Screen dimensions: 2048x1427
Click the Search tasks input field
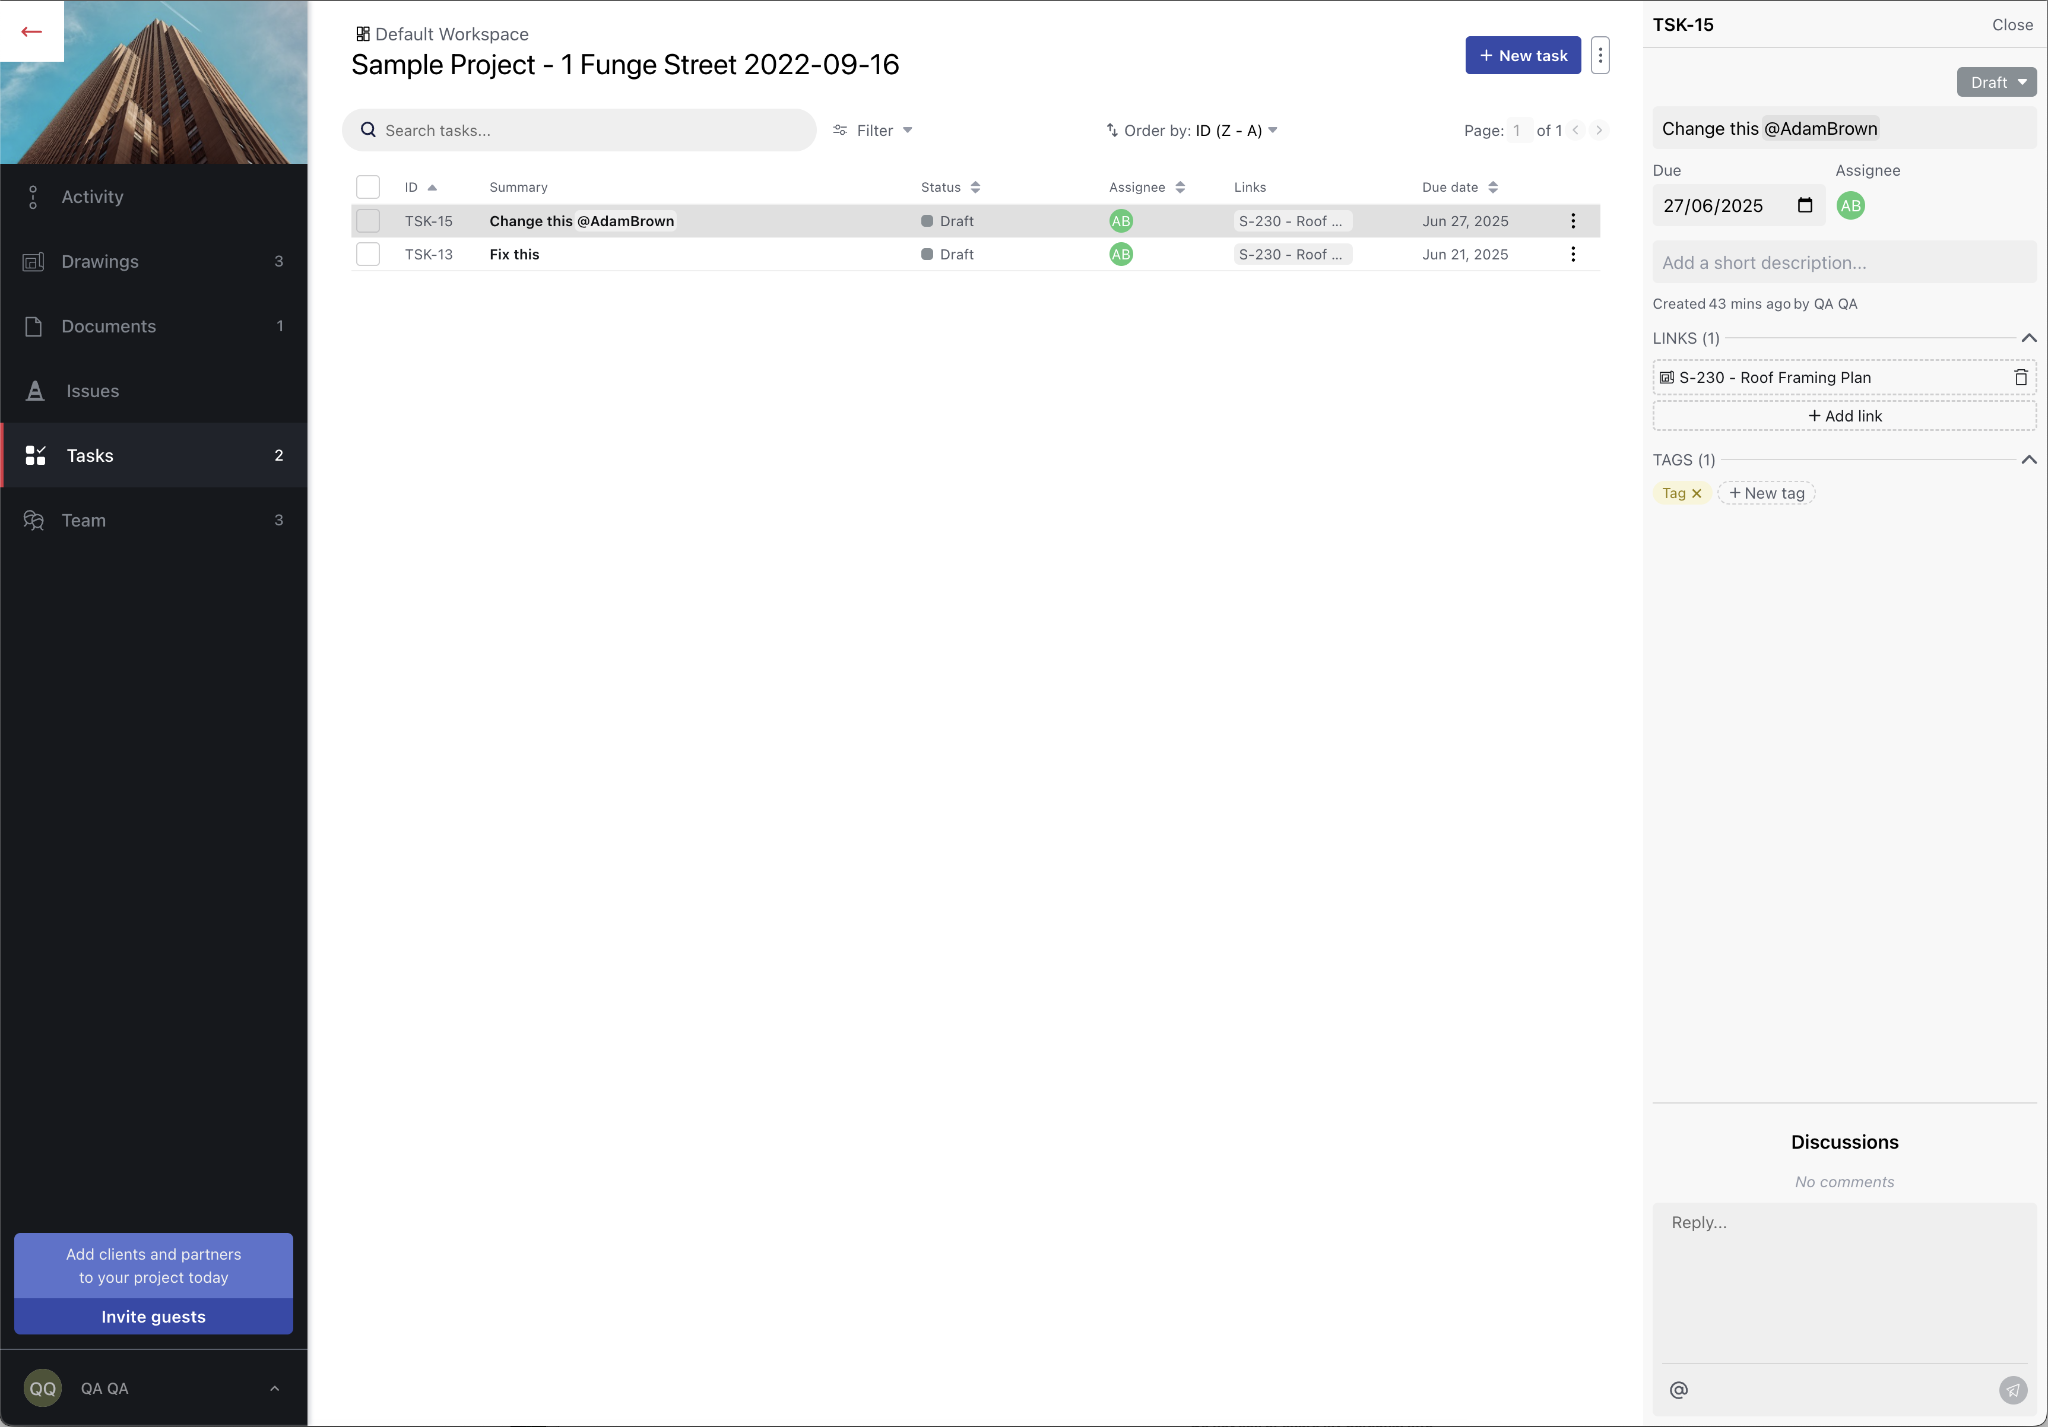point(580,131)
